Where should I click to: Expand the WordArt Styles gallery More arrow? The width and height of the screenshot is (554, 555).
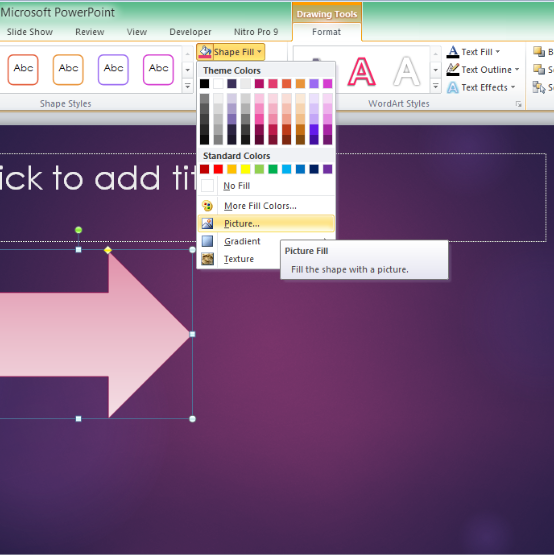coord(435,86)
